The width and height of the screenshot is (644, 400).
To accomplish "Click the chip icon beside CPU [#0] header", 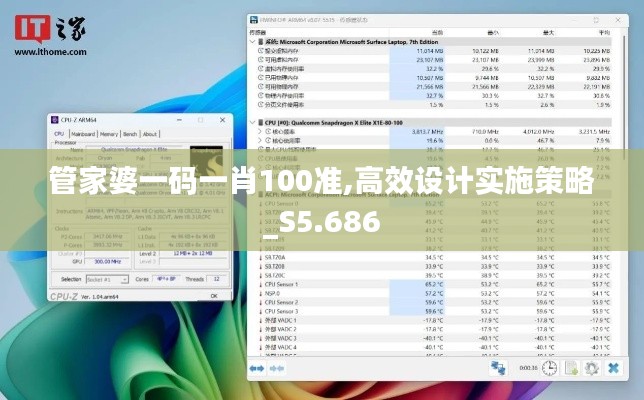I will (x=261, y=122).
